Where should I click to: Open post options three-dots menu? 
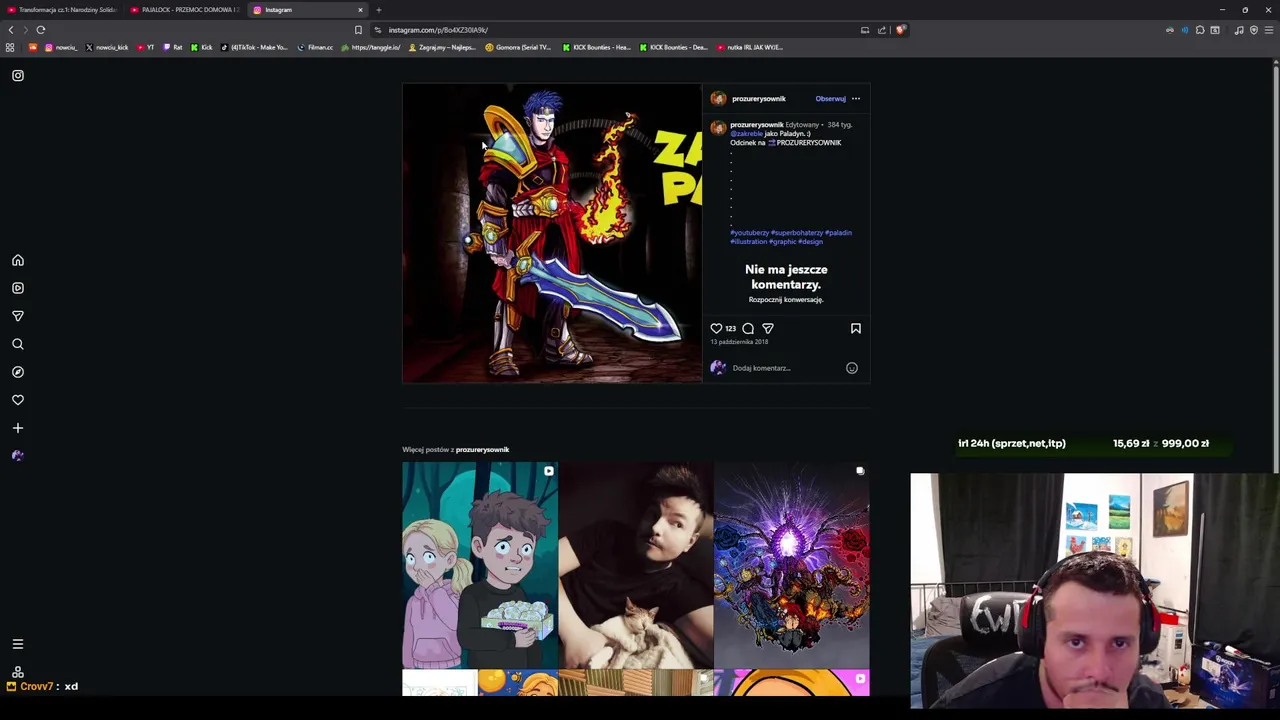coord(856,99)
